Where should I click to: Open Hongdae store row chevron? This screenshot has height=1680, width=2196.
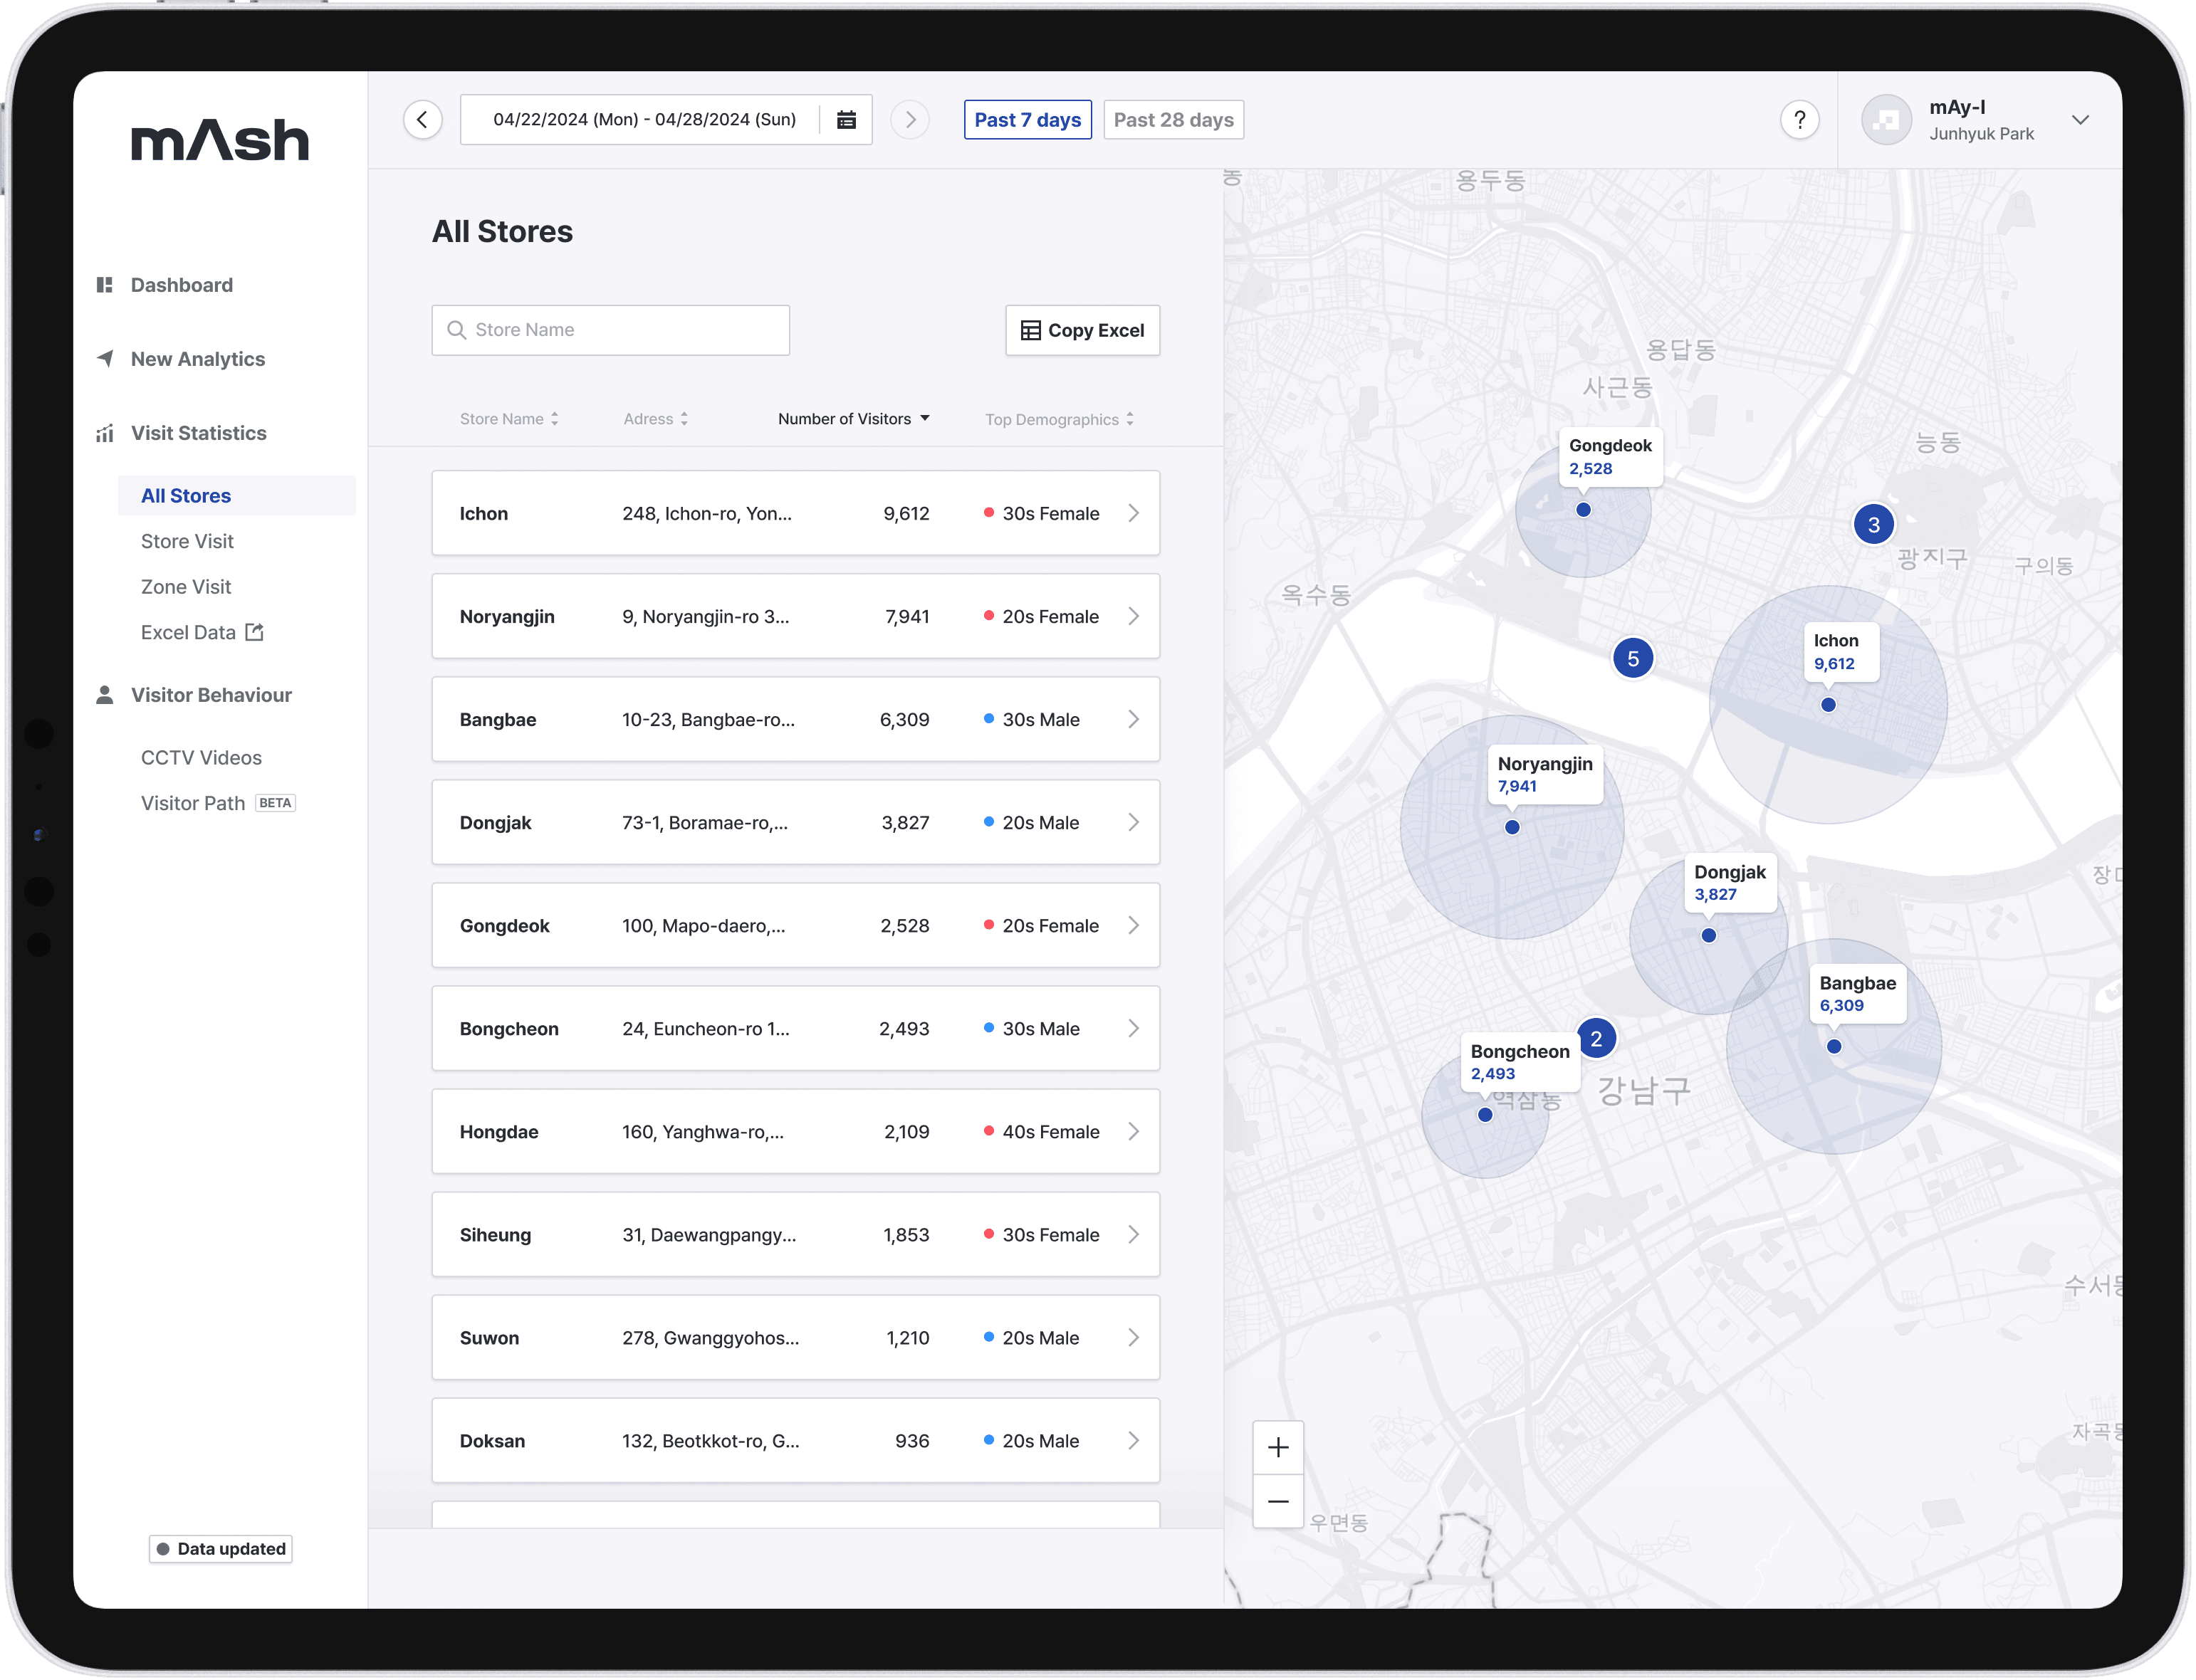point(1134,1131)
